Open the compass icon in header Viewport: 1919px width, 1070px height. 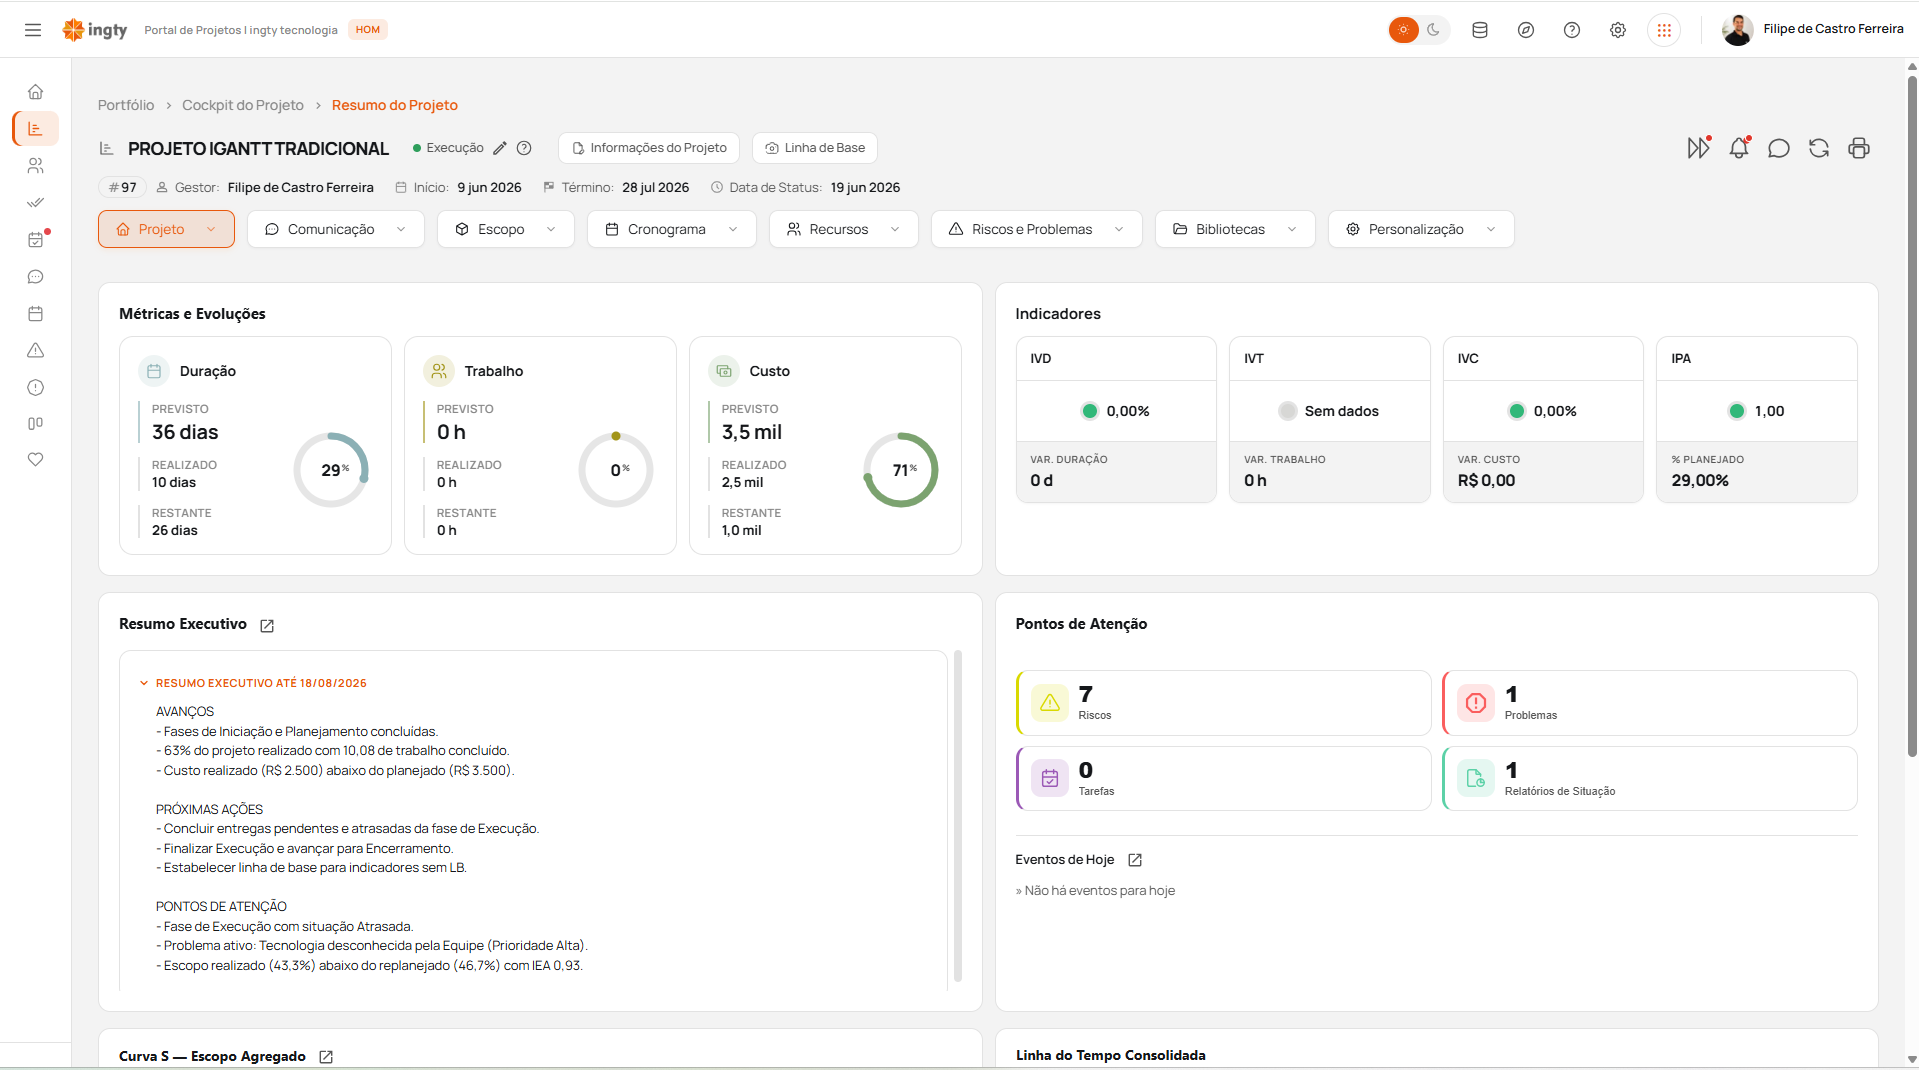pos(1526,30)
